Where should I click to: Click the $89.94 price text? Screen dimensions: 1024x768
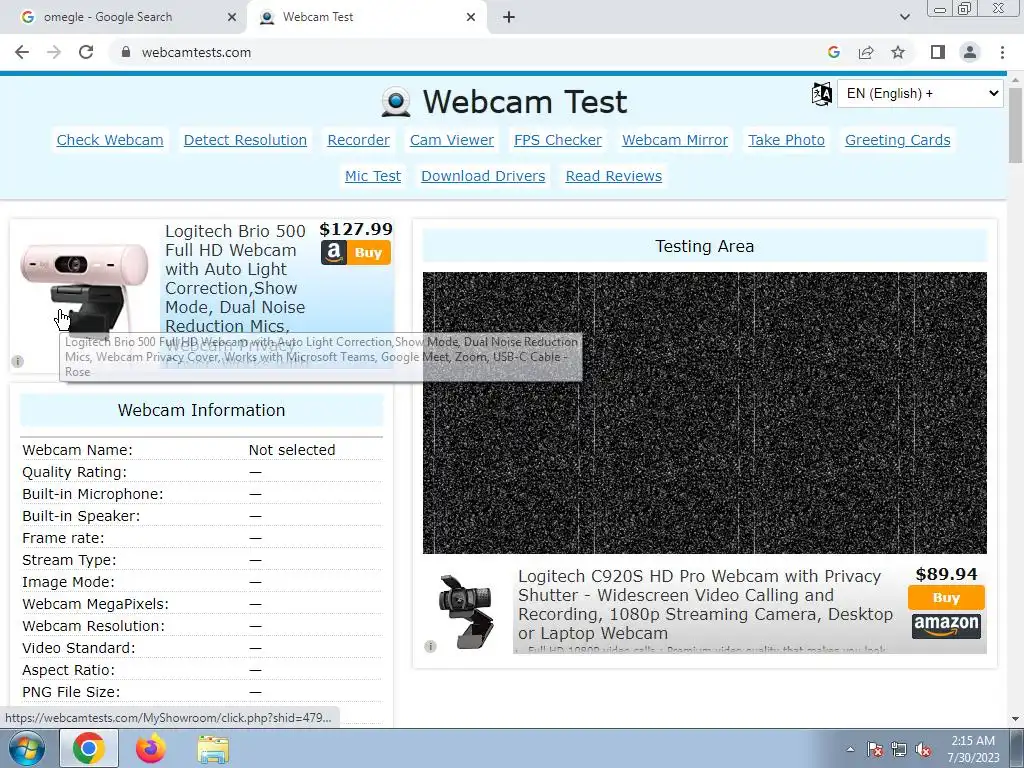(x=946, y=574)
